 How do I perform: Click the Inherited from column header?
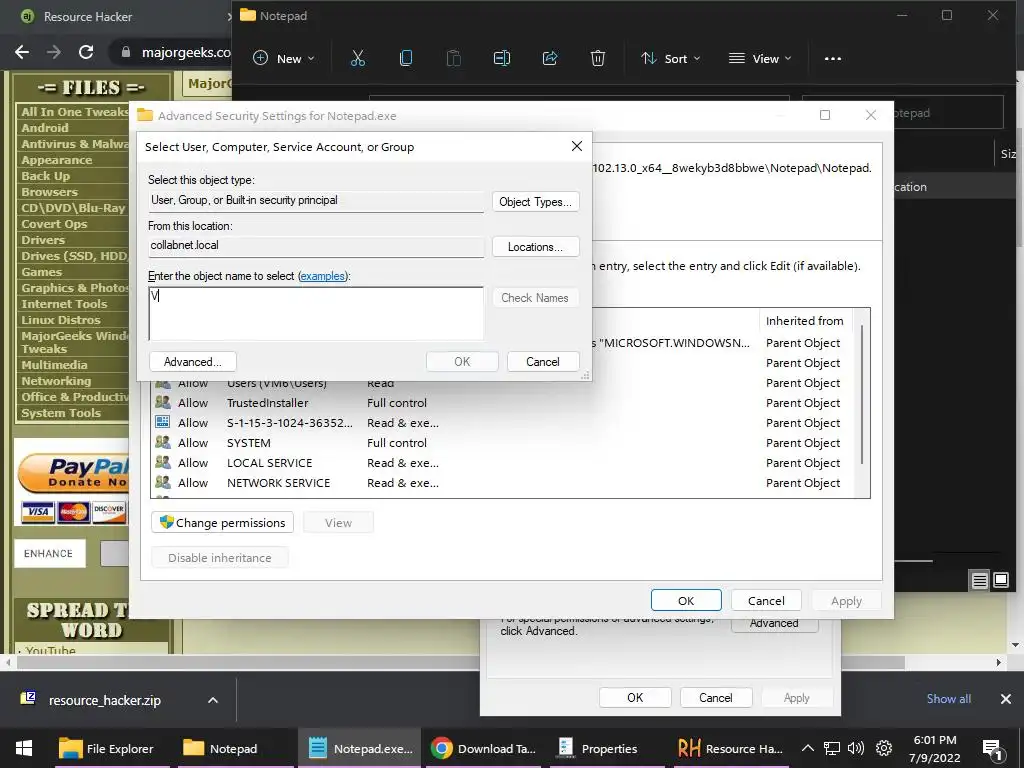pyautogui.click(x=805, y=321)
